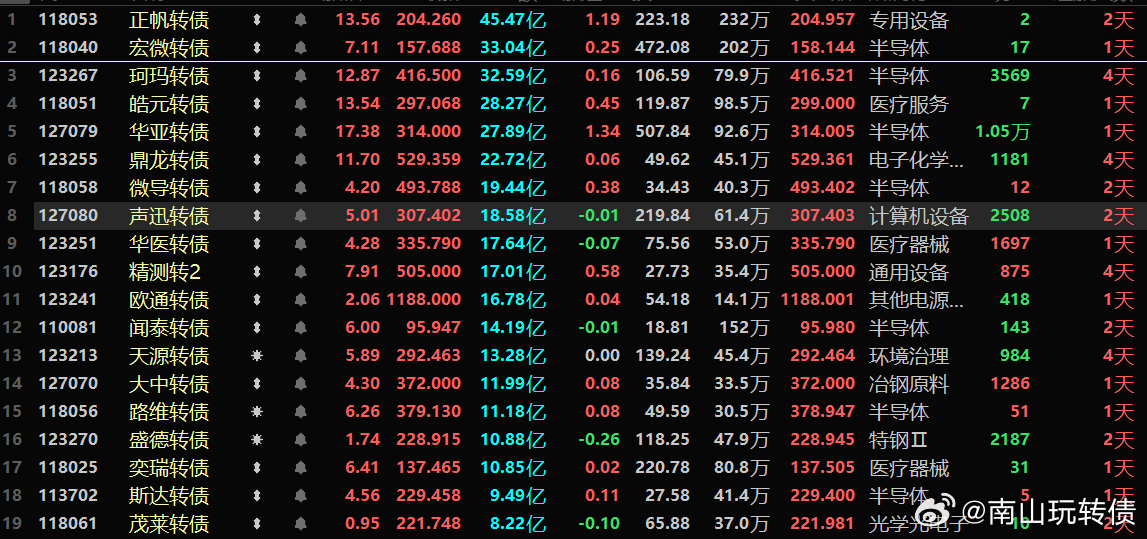The height and width of the screenshot is (539, 1147).
Task: Select the green value 3569
Action: [x=1009, y=76]
